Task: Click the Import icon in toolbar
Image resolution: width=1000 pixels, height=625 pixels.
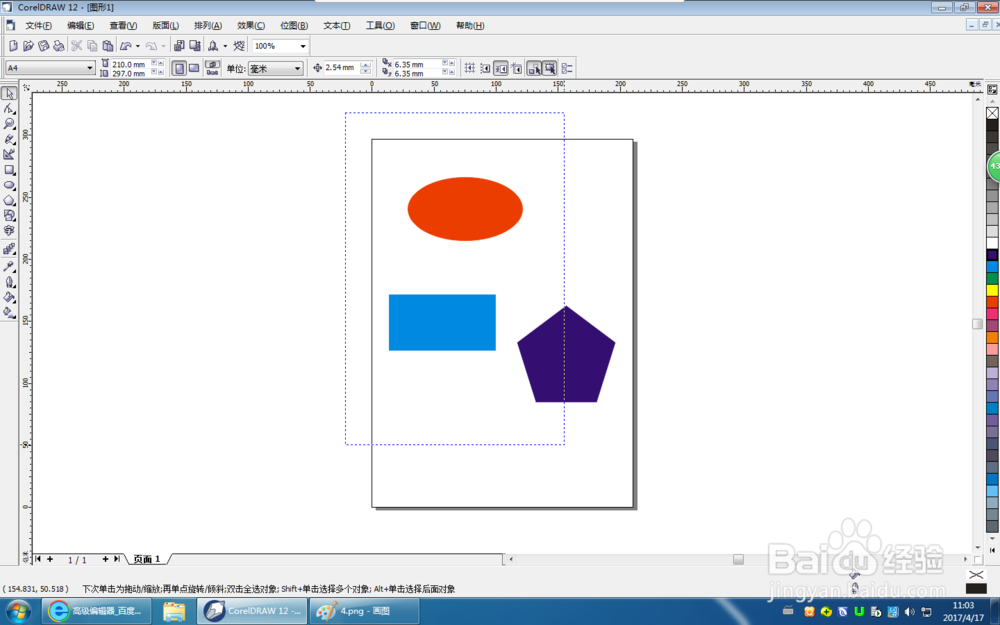Action: tap(179, 46)
